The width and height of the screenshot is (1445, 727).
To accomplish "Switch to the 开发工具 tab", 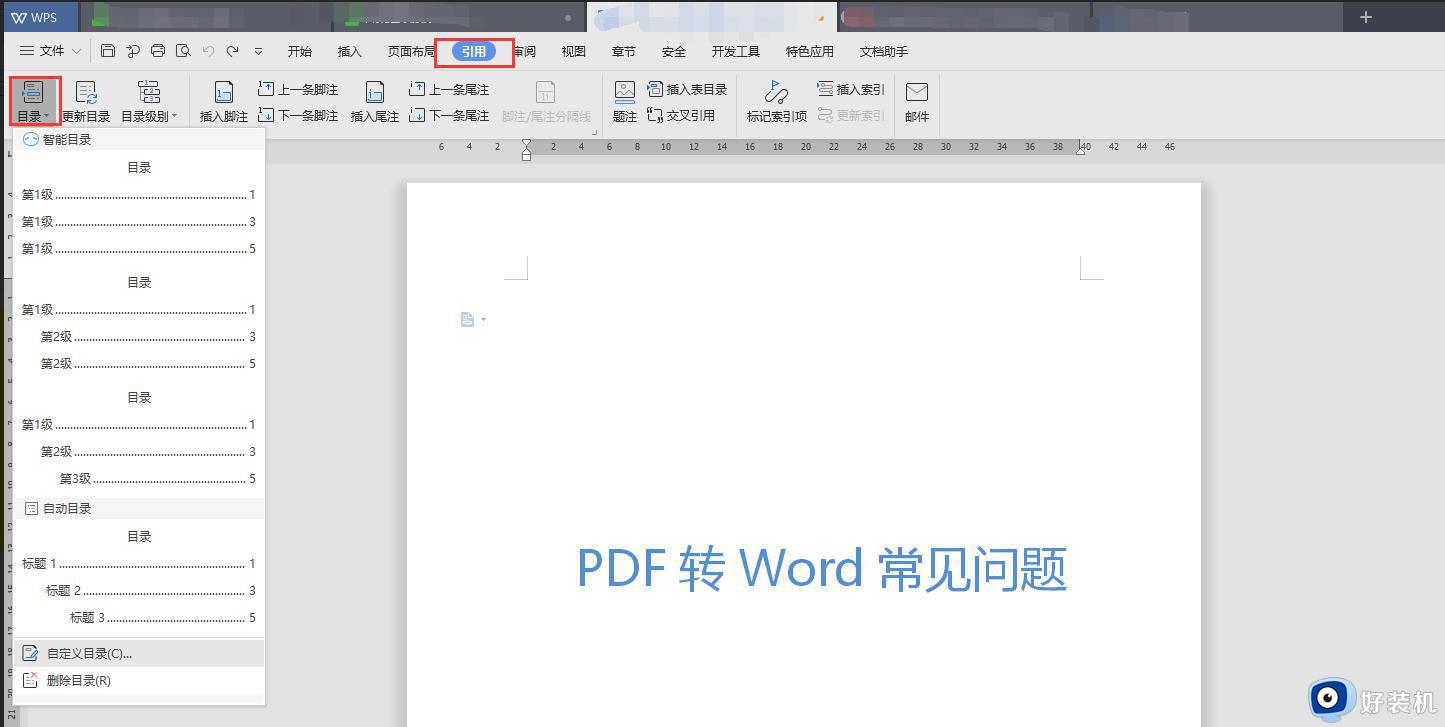I will (736, 51).
